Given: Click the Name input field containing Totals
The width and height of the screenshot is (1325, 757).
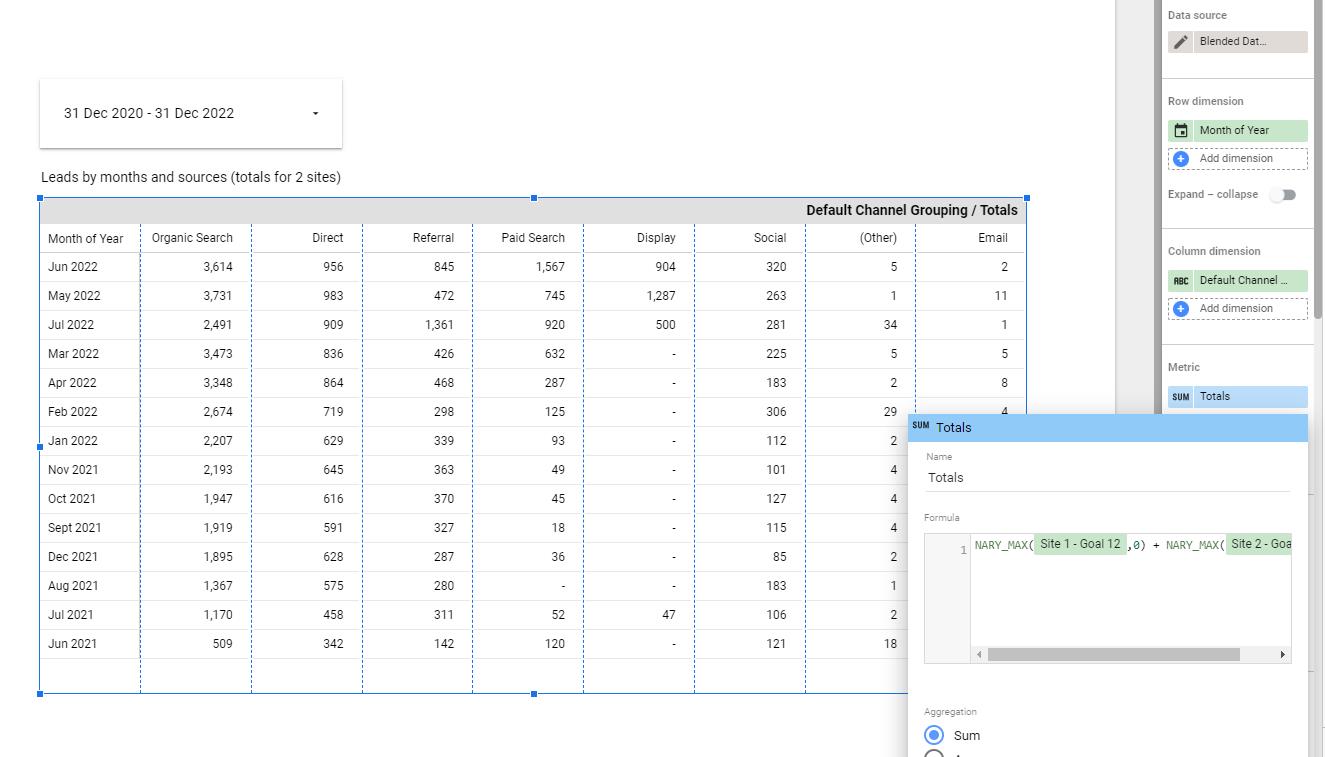Looking at the screenshot, I should click(1107, 478).
